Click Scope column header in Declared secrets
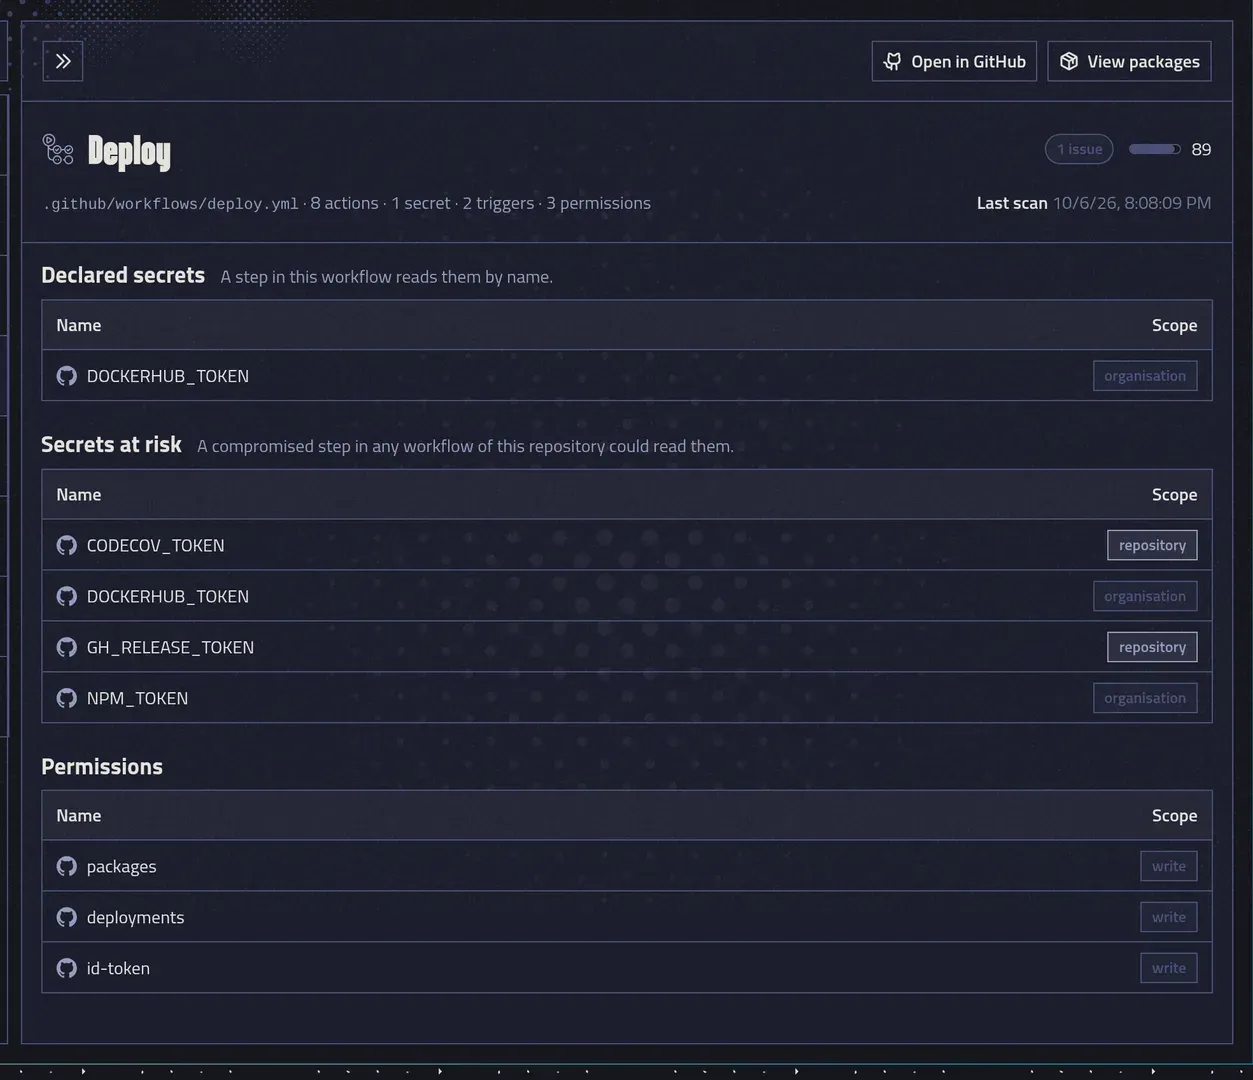Screen dimensions: 1253x1080 tap(1174, 325)
